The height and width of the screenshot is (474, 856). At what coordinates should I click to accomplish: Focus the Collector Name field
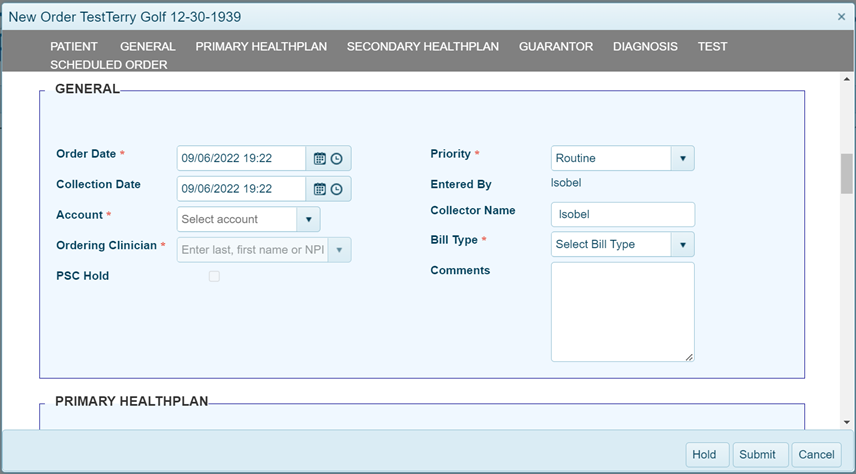click(622, 214)
